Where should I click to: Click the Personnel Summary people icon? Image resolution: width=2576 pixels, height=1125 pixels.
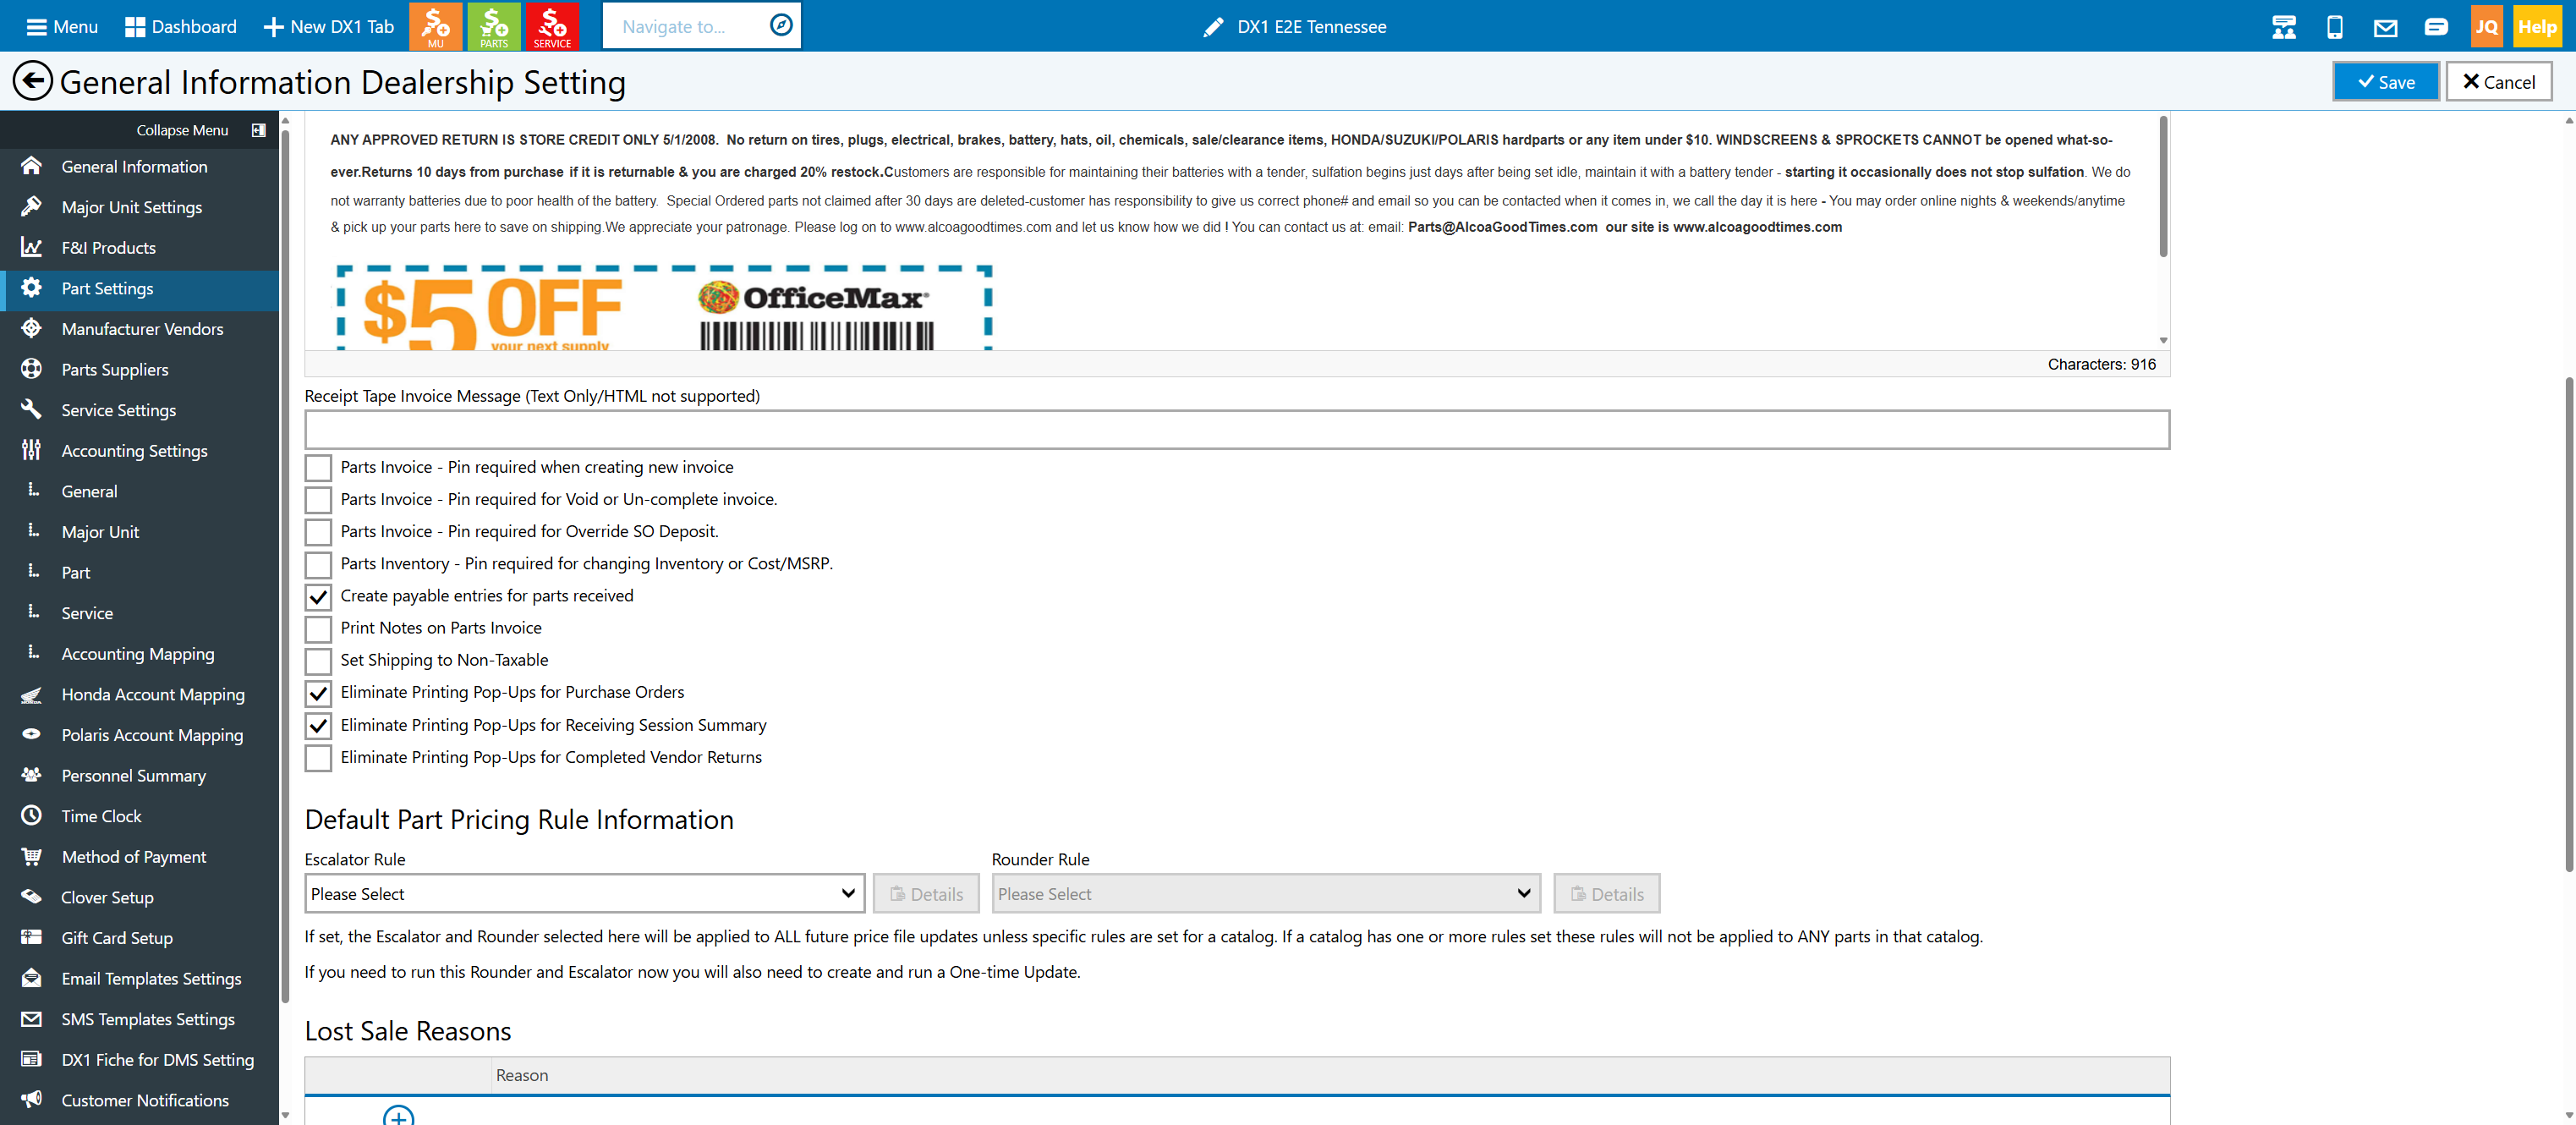[32, 775]
